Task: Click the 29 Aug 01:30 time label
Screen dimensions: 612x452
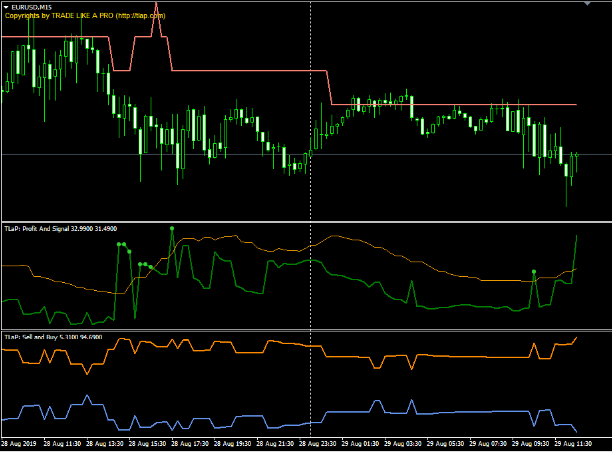Action: click(360, 444)
